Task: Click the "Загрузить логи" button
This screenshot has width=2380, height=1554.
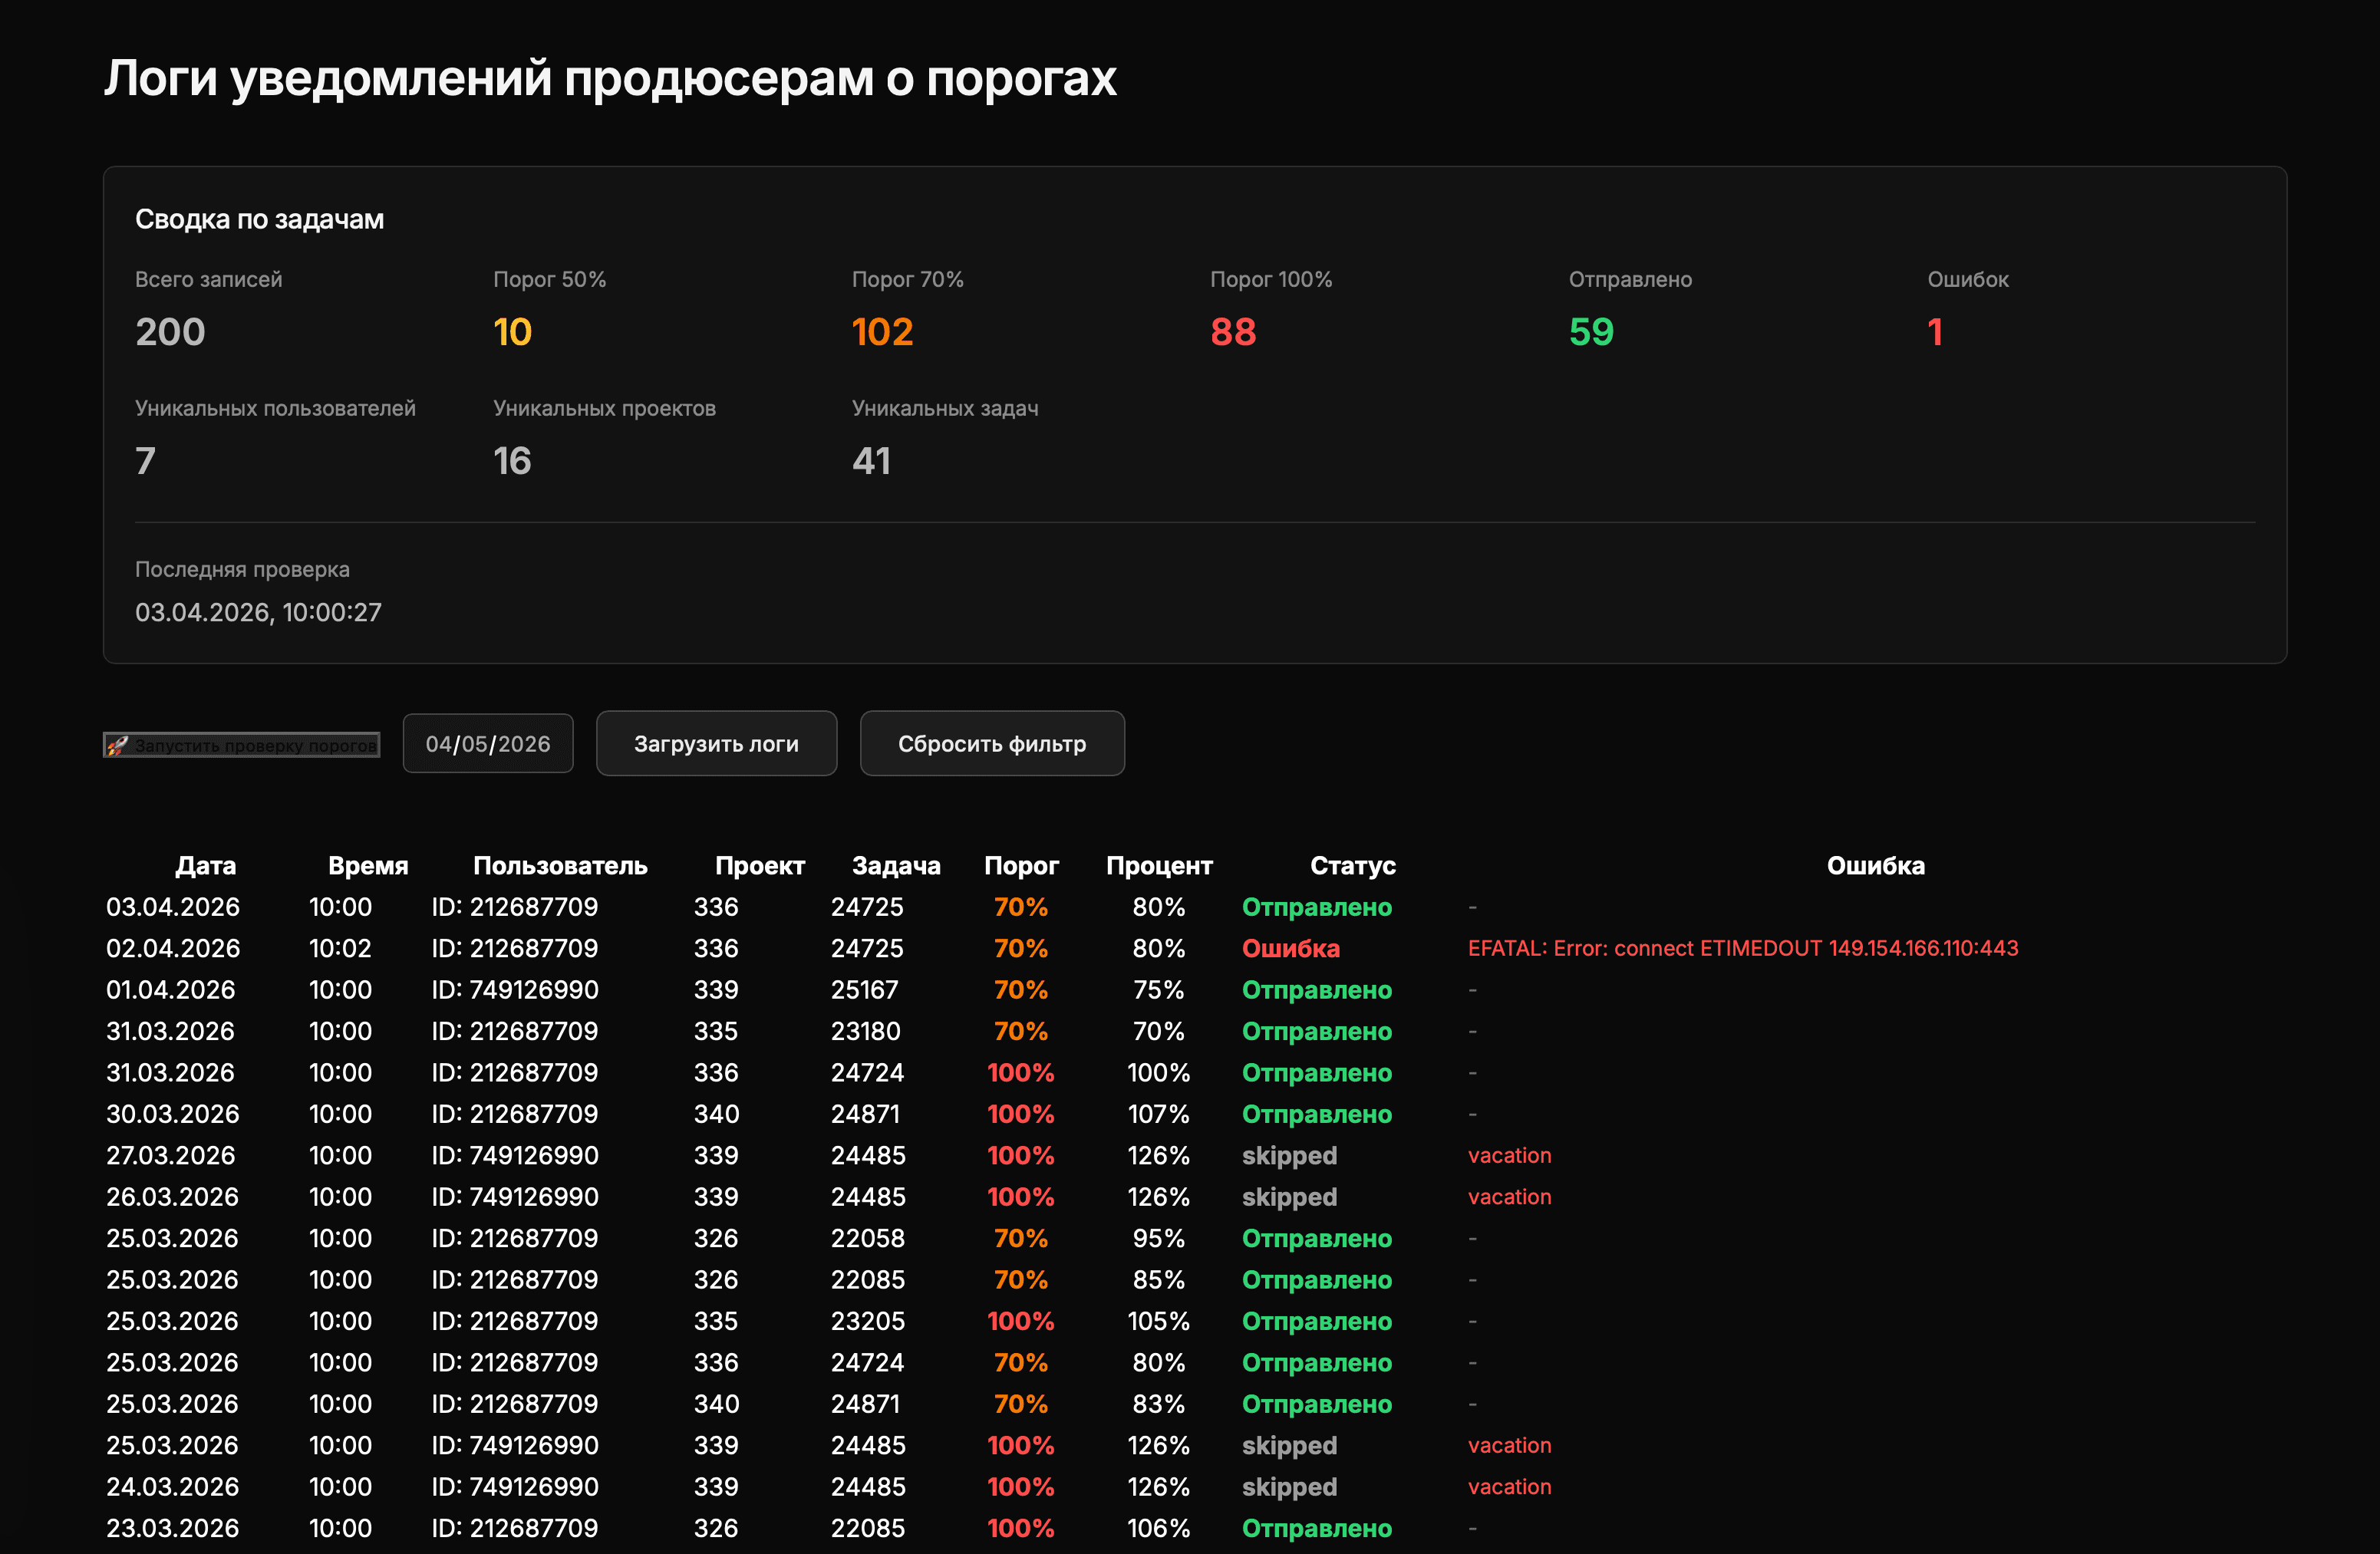Action: (716, 744)
